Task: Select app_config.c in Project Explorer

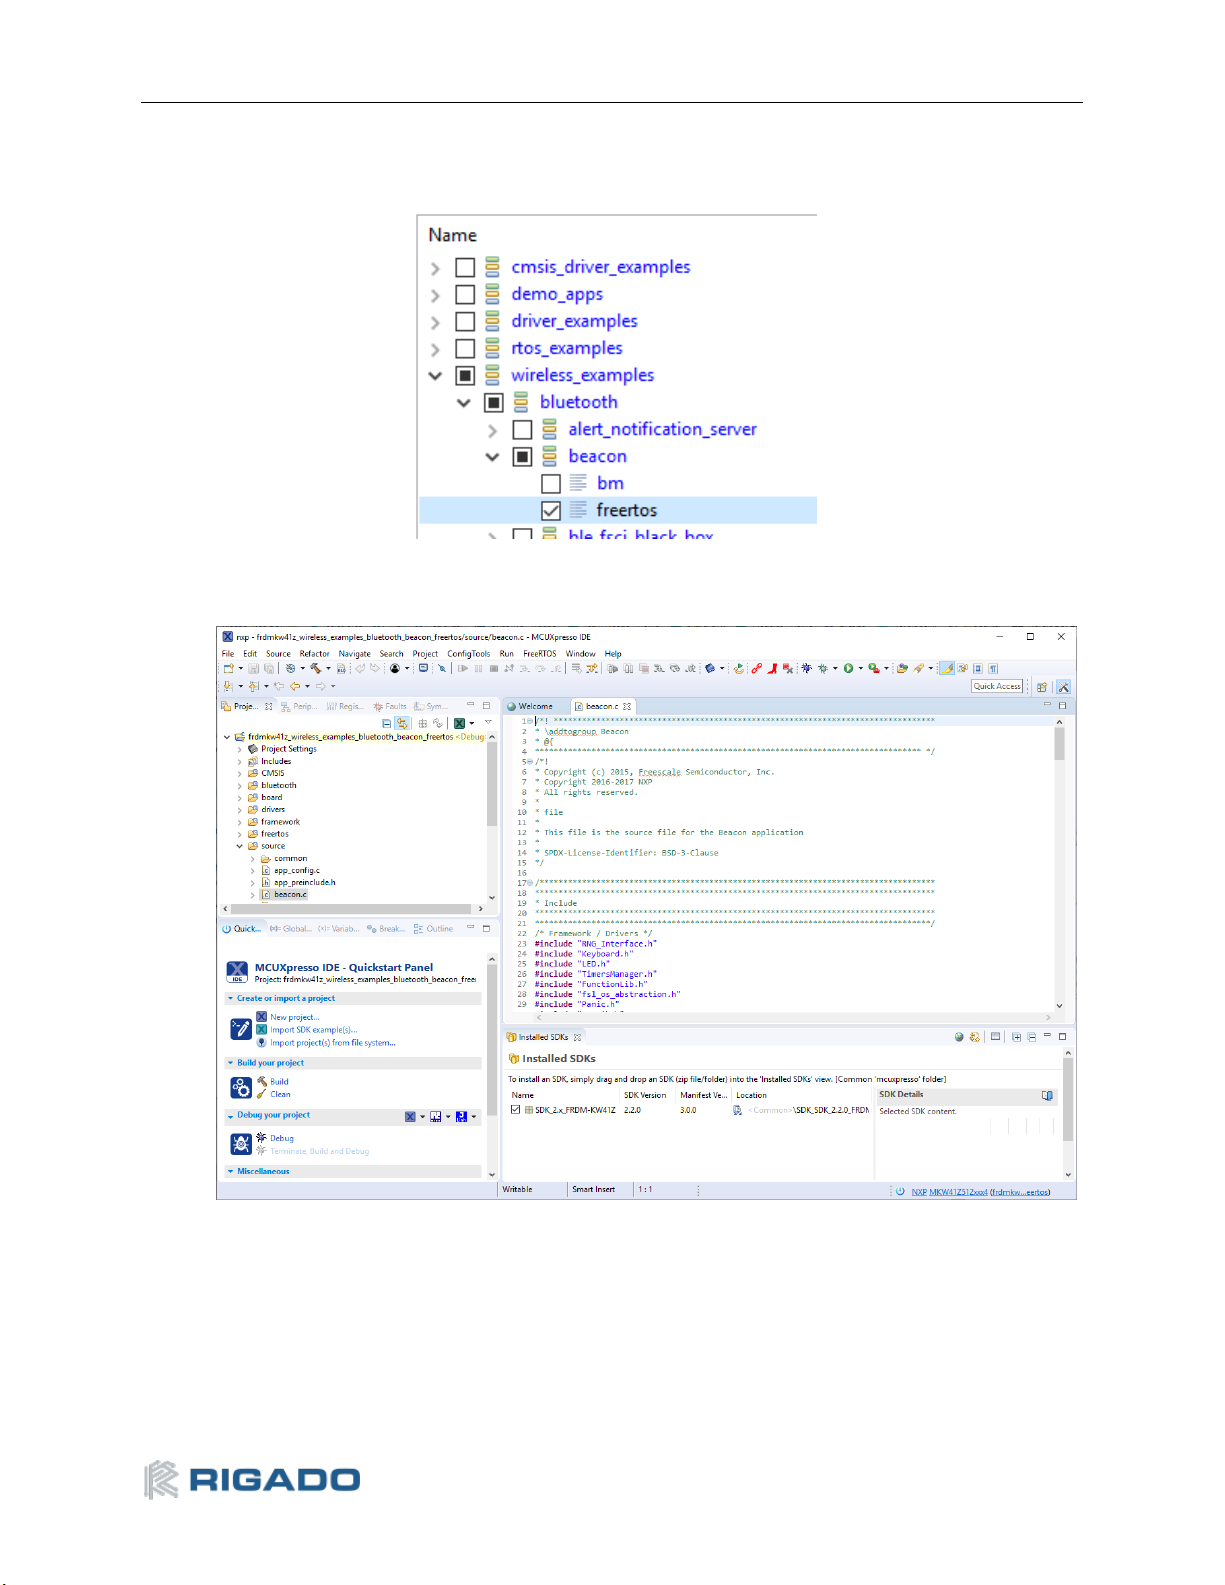Action: click(x=296, y=871)
